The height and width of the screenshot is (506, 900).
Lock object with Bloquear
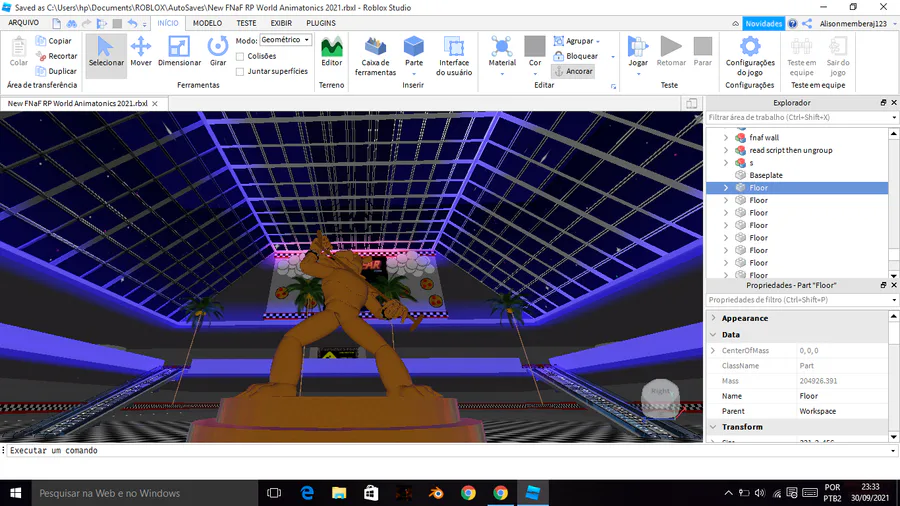(x=576, y=56)
